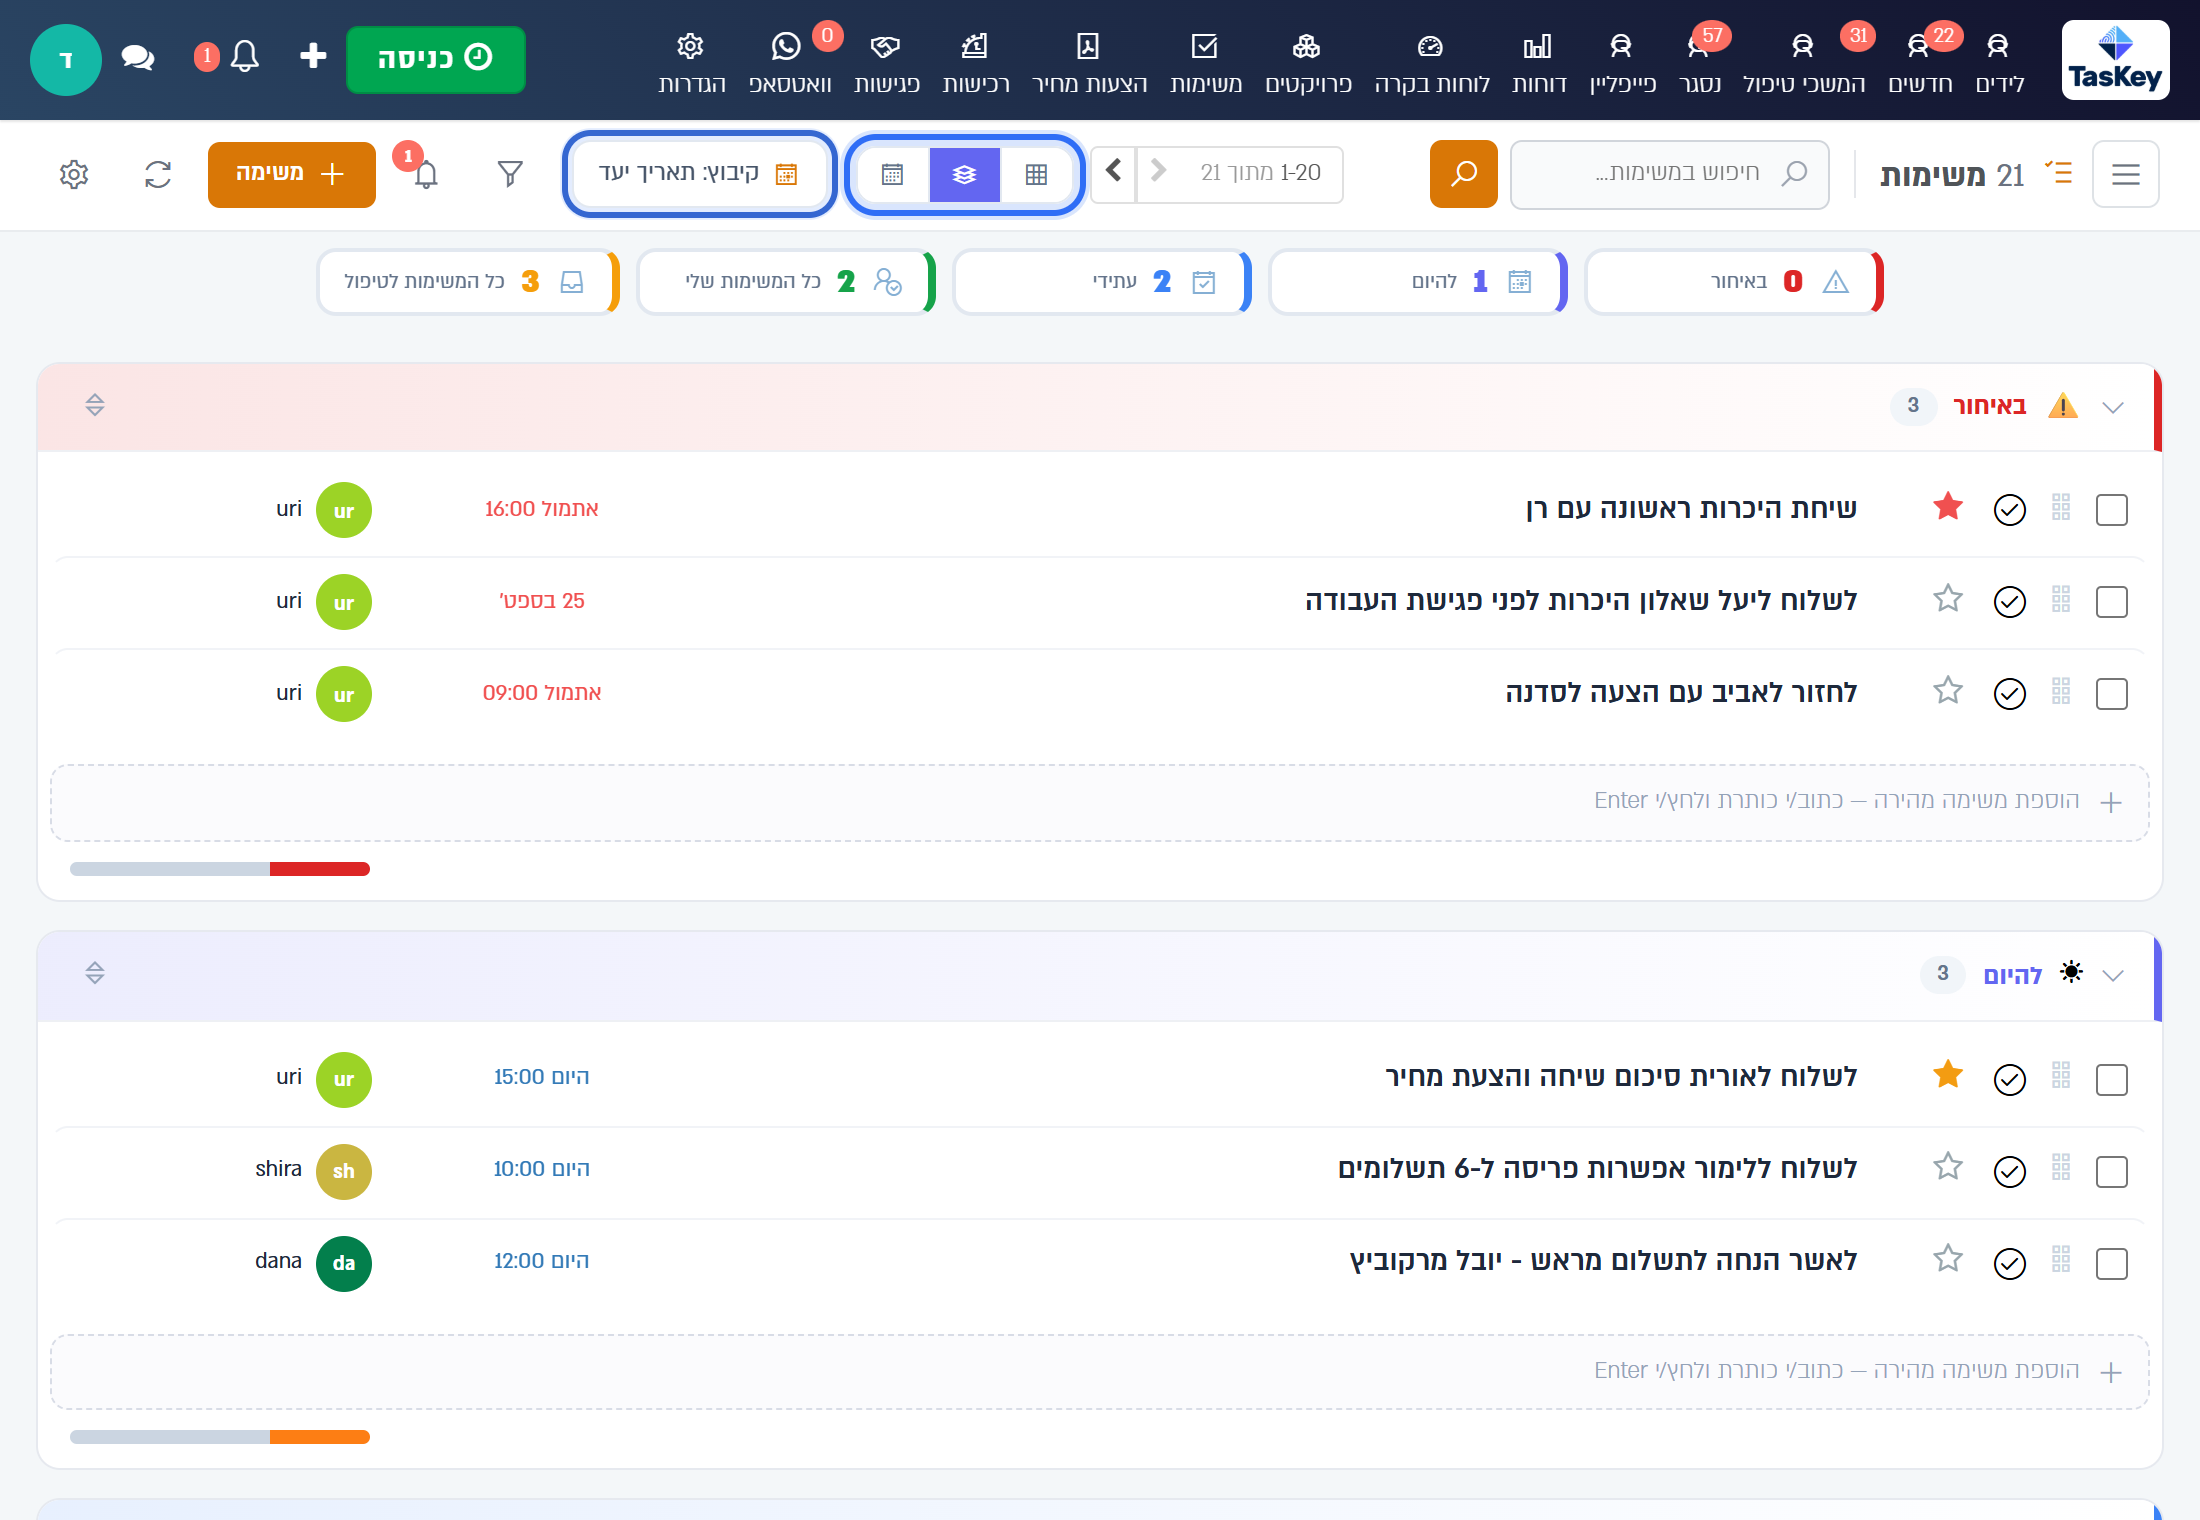Screen dimensions: 2200x1520
Task: Open tasks view settings gear
Action: [x=74, y=174]
